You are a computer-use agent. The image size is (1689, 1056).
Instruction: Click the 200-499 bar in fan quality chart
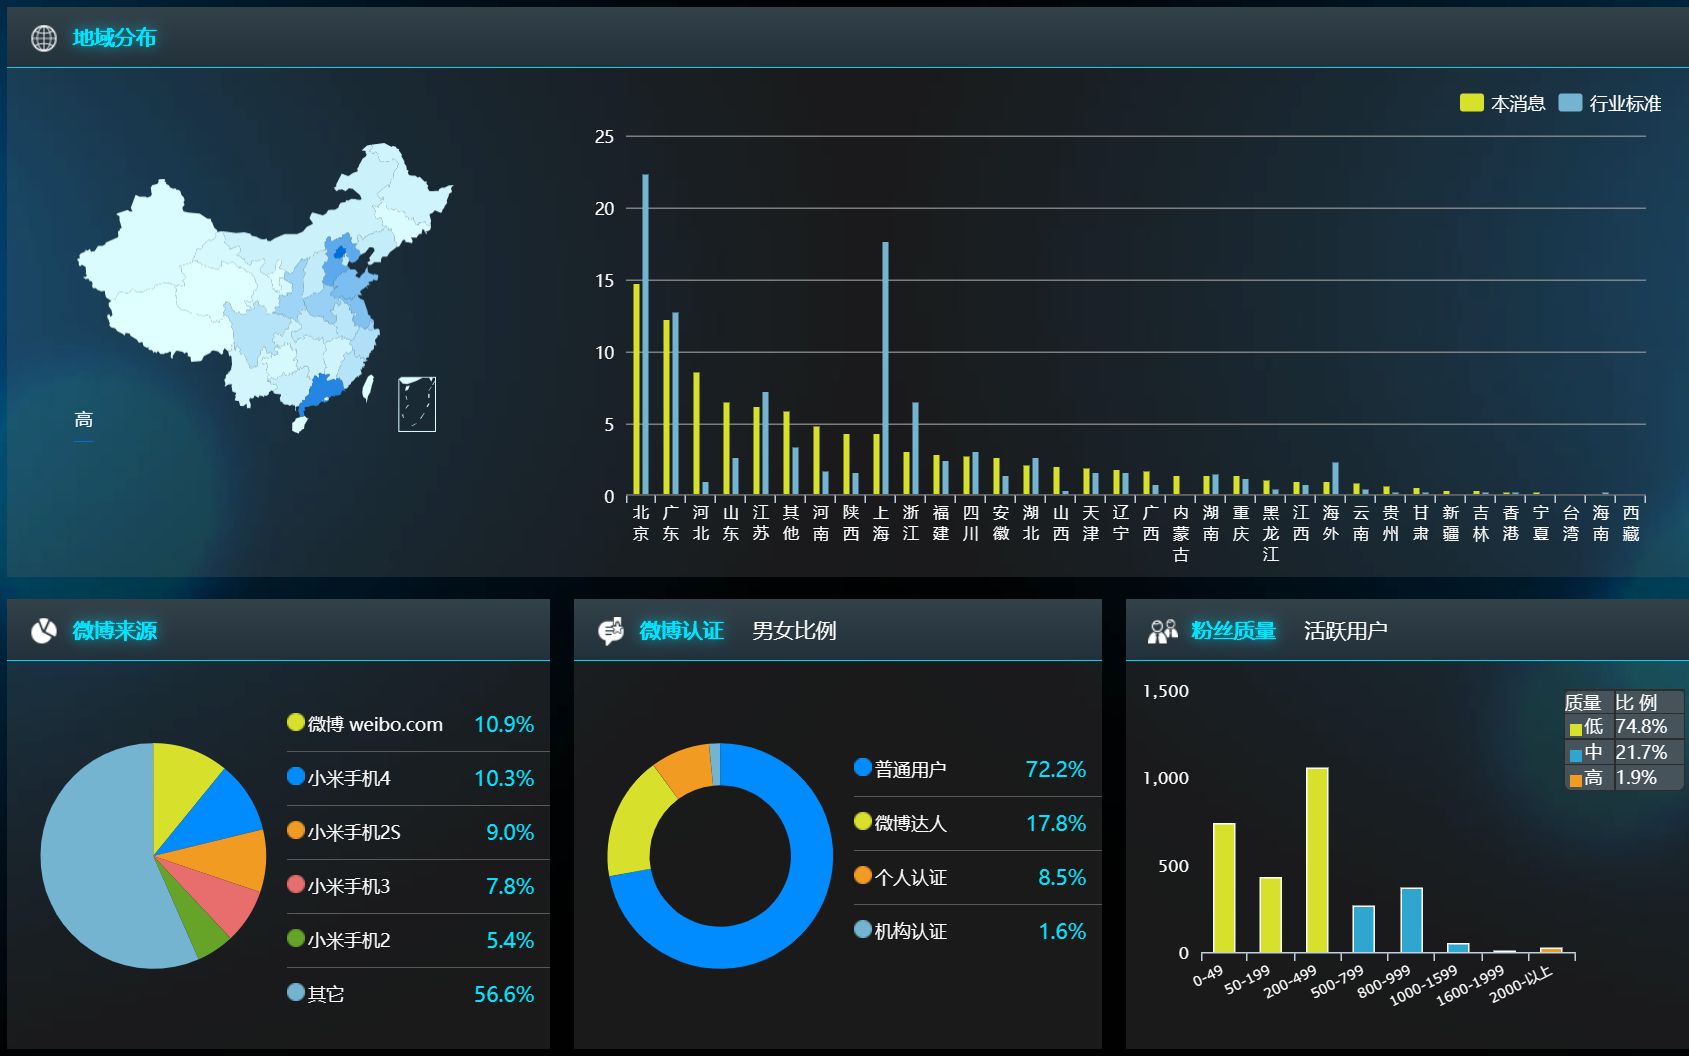[1317, 860]
